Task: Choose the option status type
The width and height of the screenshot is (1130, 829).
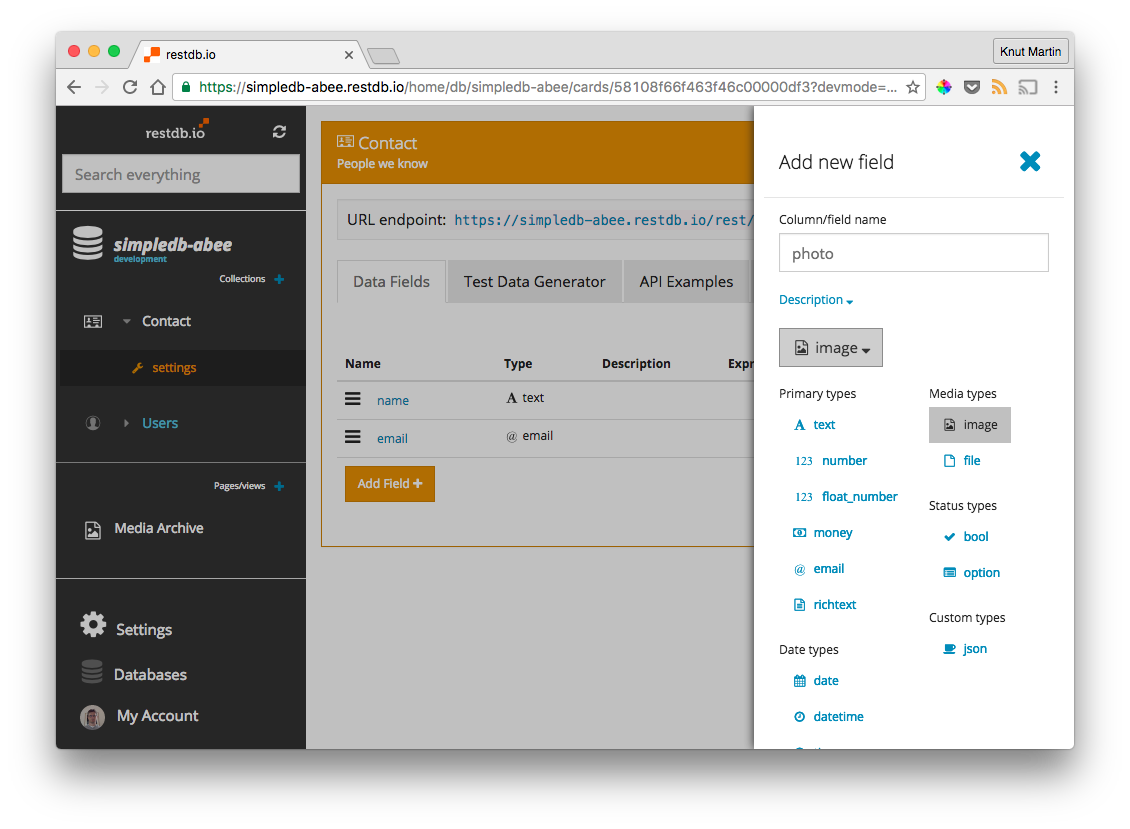Action: click(x=971, y=572)
